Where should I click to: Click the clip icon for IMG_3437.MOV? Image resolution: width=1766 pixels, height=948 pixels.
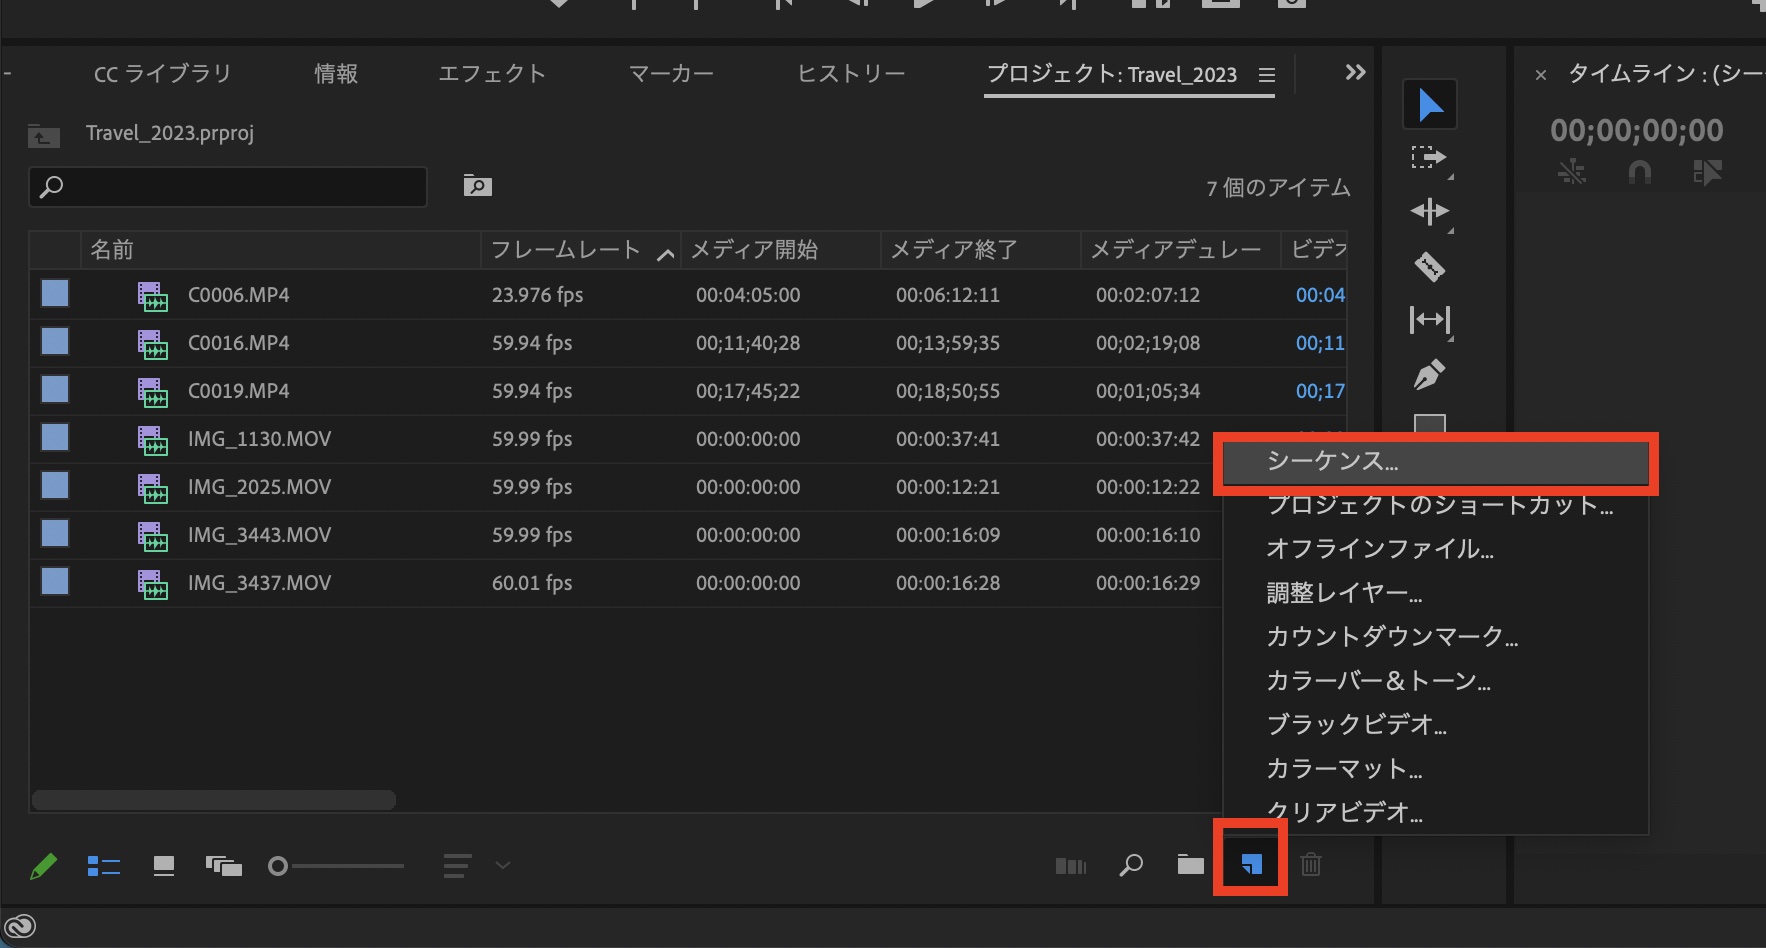[152, 584]
